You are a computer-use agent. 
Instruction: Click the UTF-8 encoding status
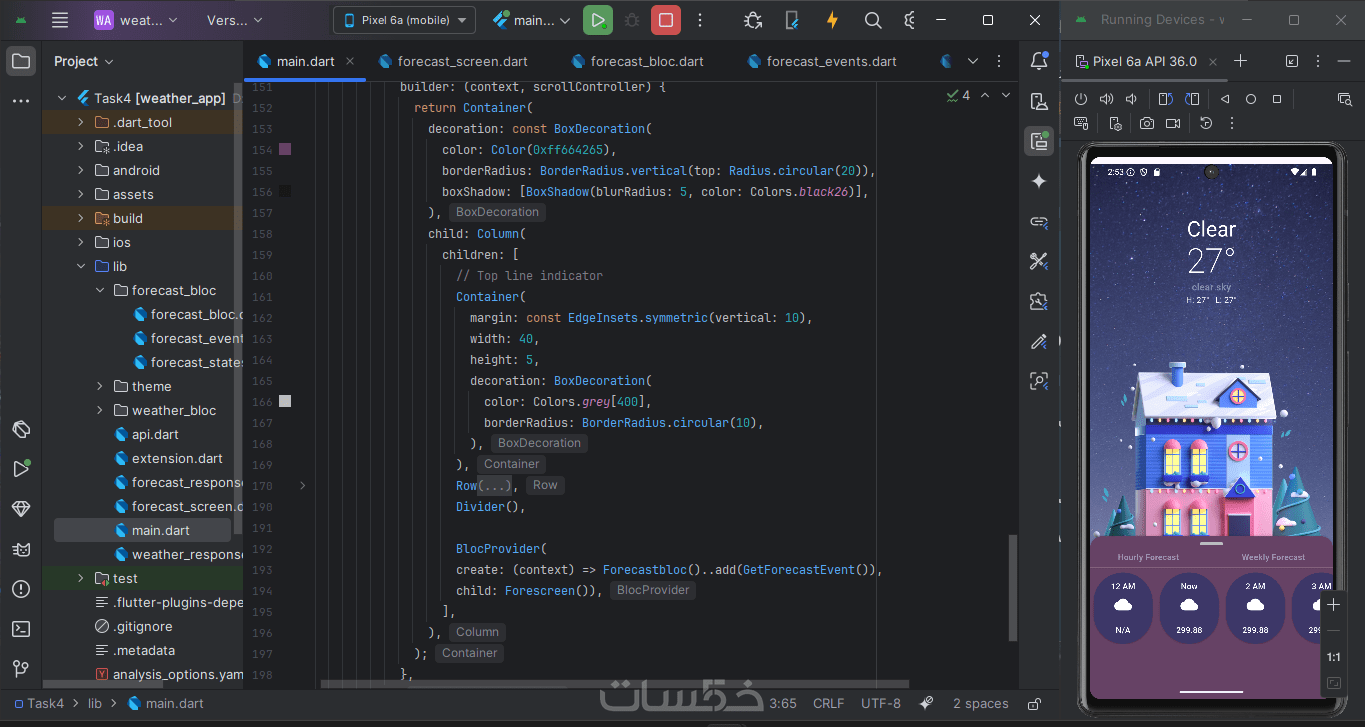[881, 703]
